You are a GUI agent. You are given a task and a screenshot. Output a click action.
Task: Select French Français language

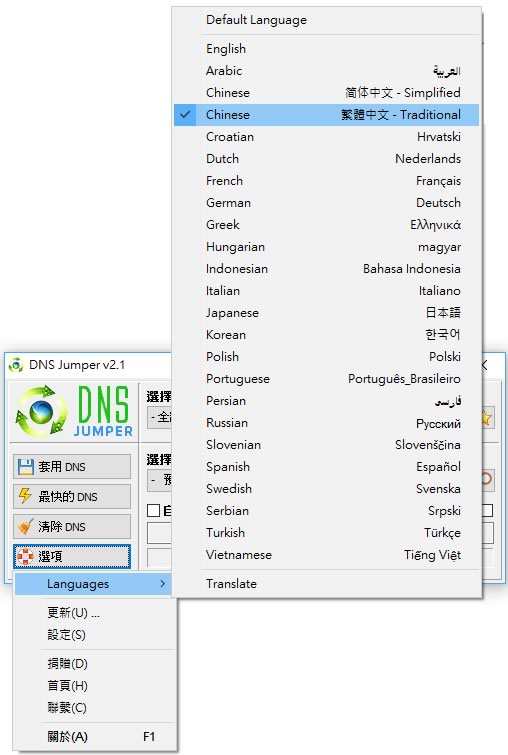click(326, 181)
